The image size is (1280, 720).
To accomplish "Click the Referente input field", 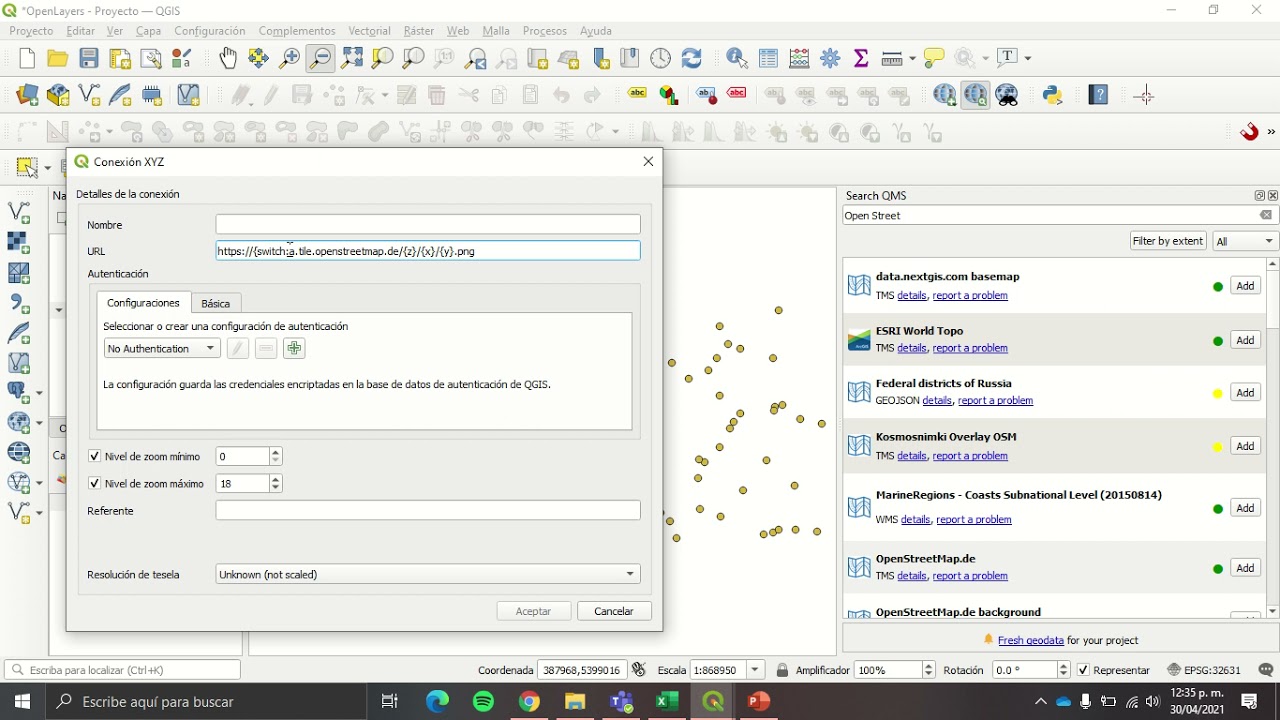I will tap(428, 510).
